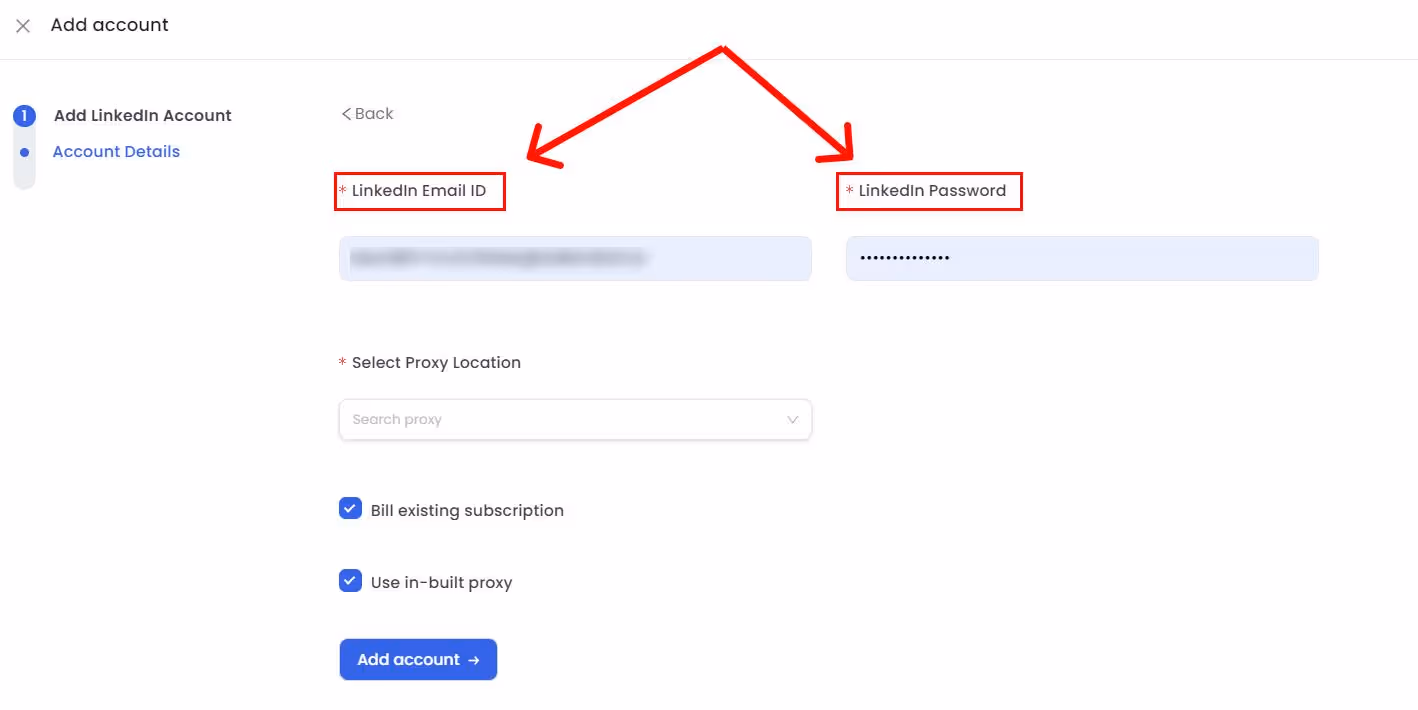The image size is (1418, 710).
Task: Click the checkmark icon in Bill existing subscription
Action: coord(350,508)
